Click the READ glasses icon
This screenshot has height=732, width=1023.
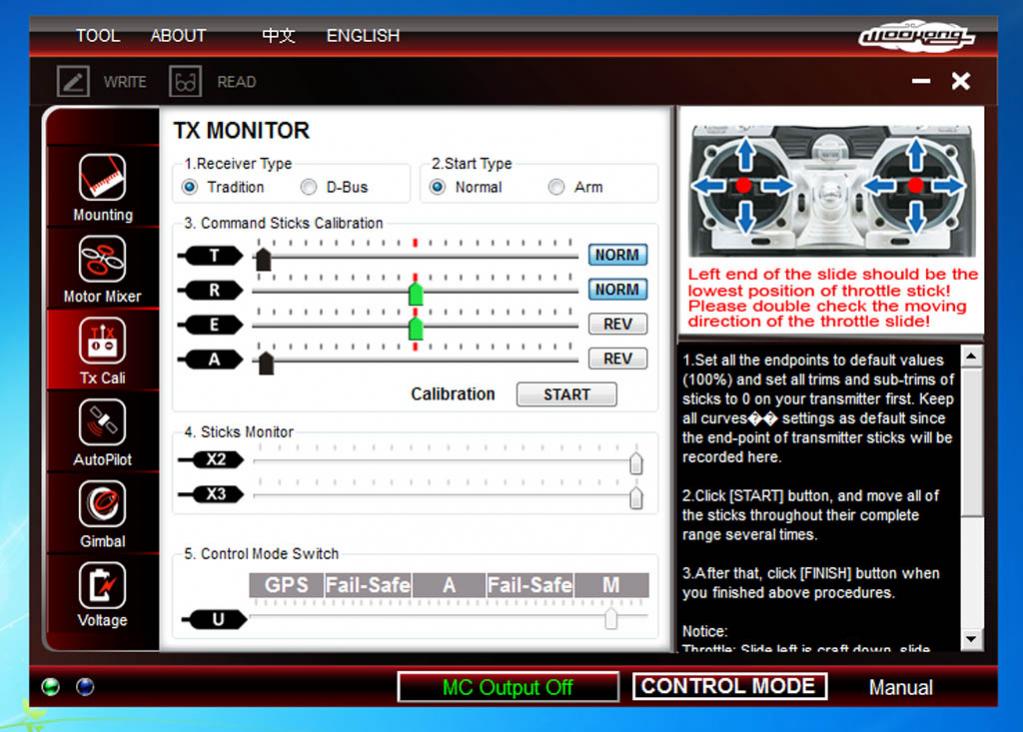pos(186,82)
